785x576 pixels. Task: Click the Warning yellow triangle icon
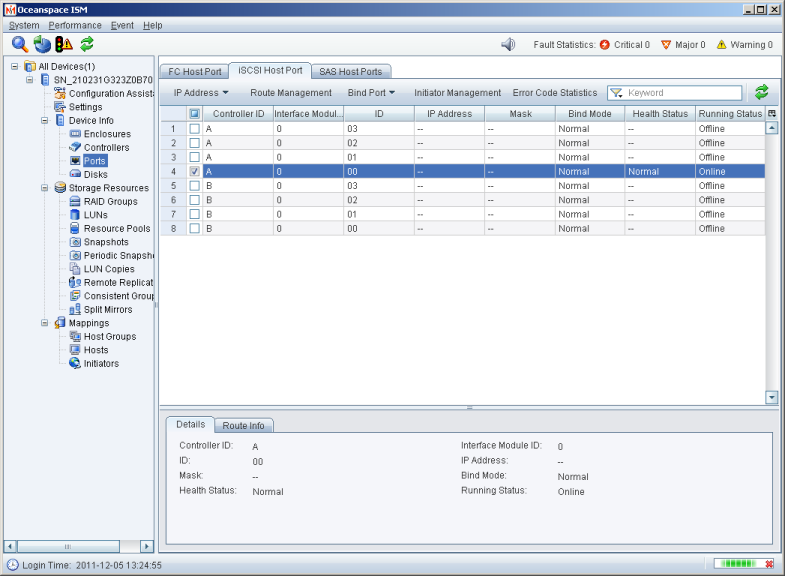click(721, 45)
